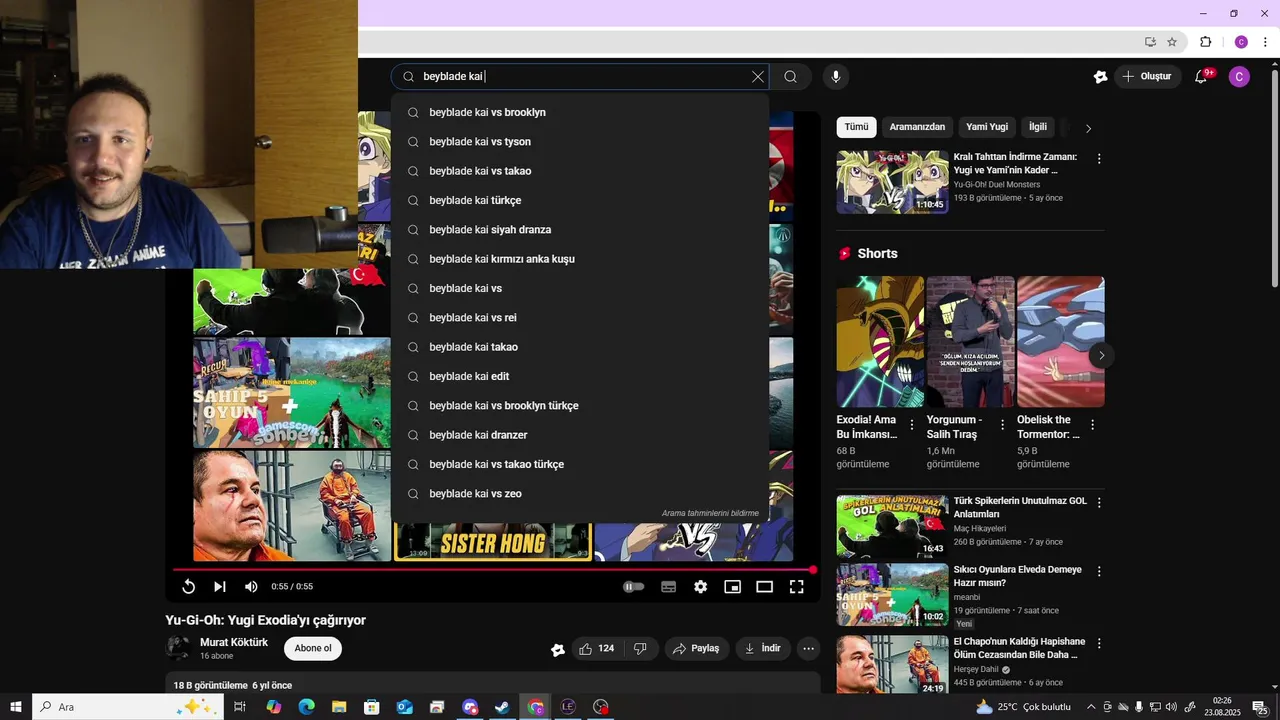This screenshot has height=720, width=1280.
Task: Open more actions ellipsis under video
Action: [x=809, y=649]
